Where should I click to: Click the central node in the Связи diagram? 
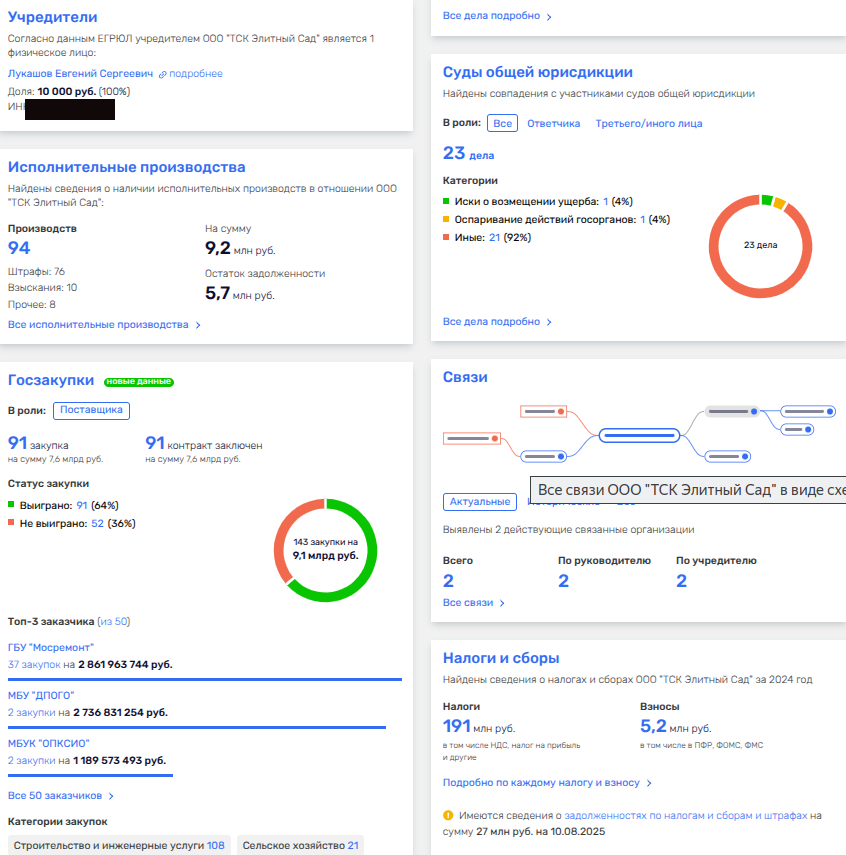tap(639, 435)
